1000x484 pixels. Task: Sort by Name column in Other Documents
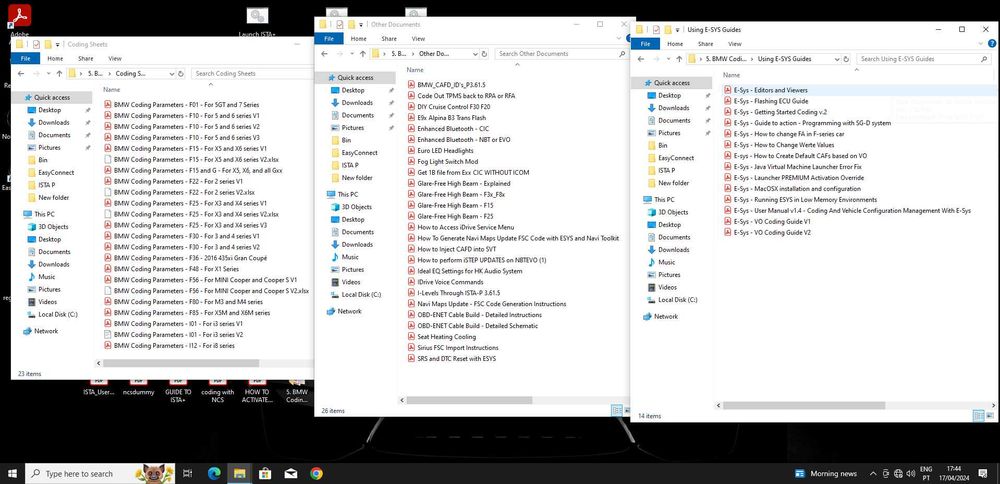[415, 70]
